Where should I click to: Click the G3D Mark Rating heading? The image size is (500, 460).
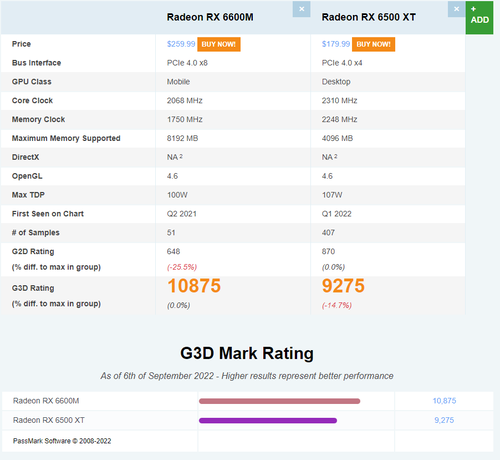tap(247, 353)
